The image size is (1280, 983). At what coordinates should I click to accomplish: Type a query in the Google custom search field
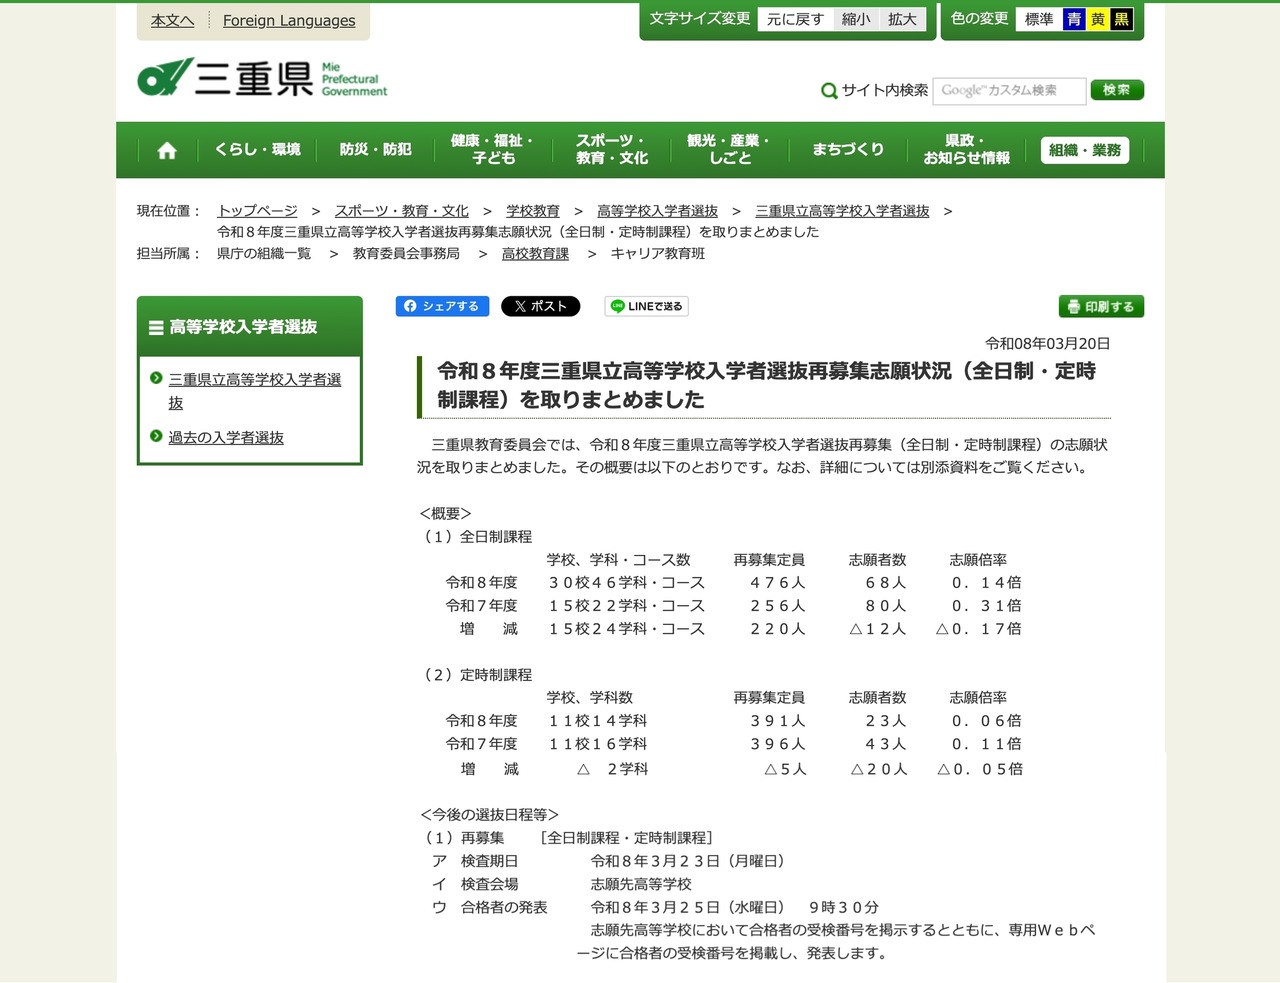click(1009, 90)
